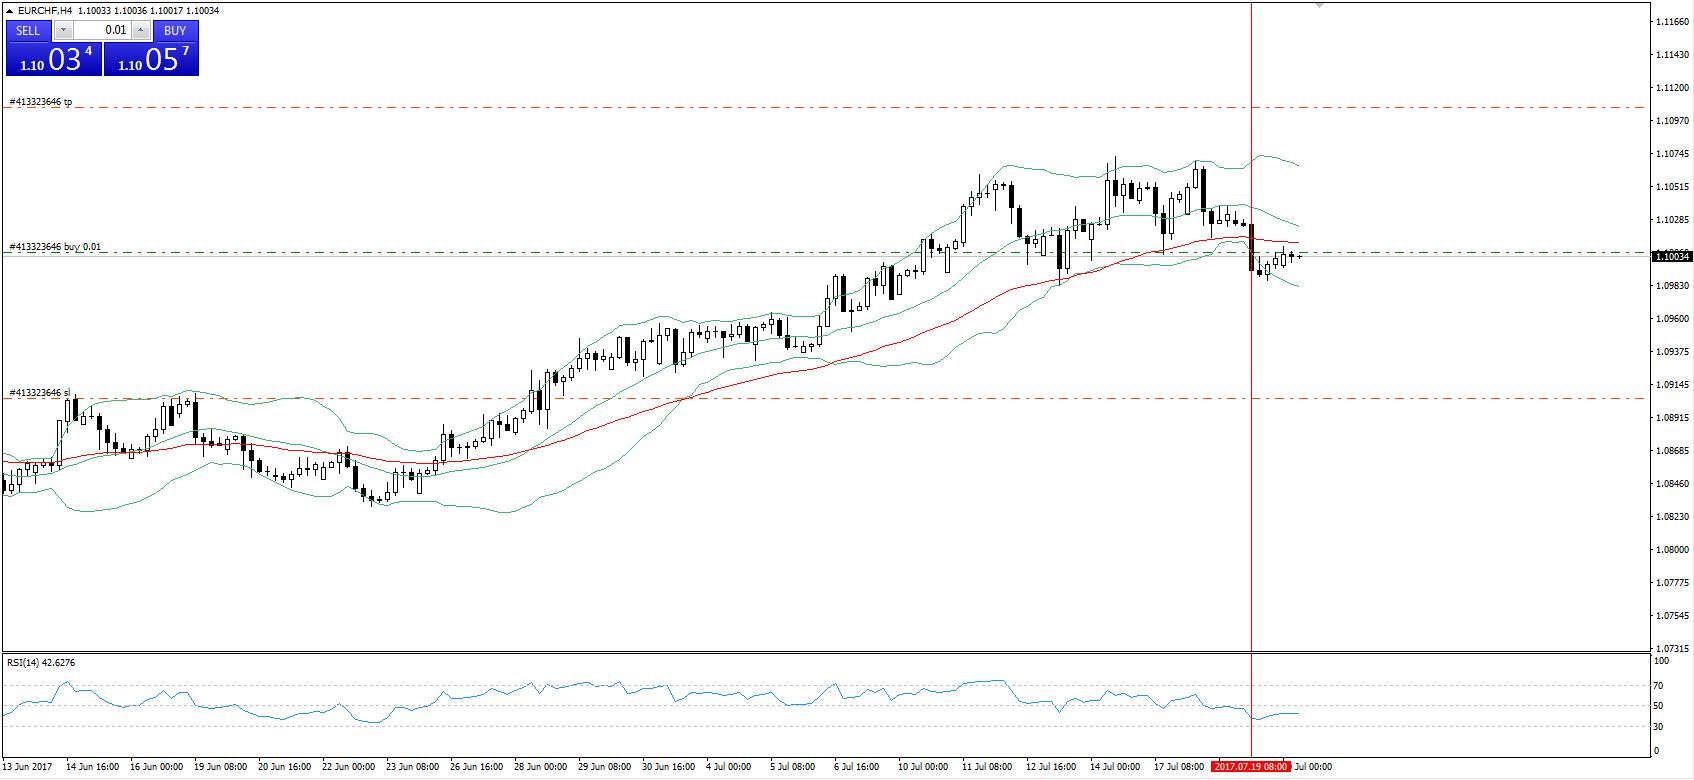Click the gray chart shift triangle marker
This screenshot has width=1694, height=780.
[x=1319, y=5]
